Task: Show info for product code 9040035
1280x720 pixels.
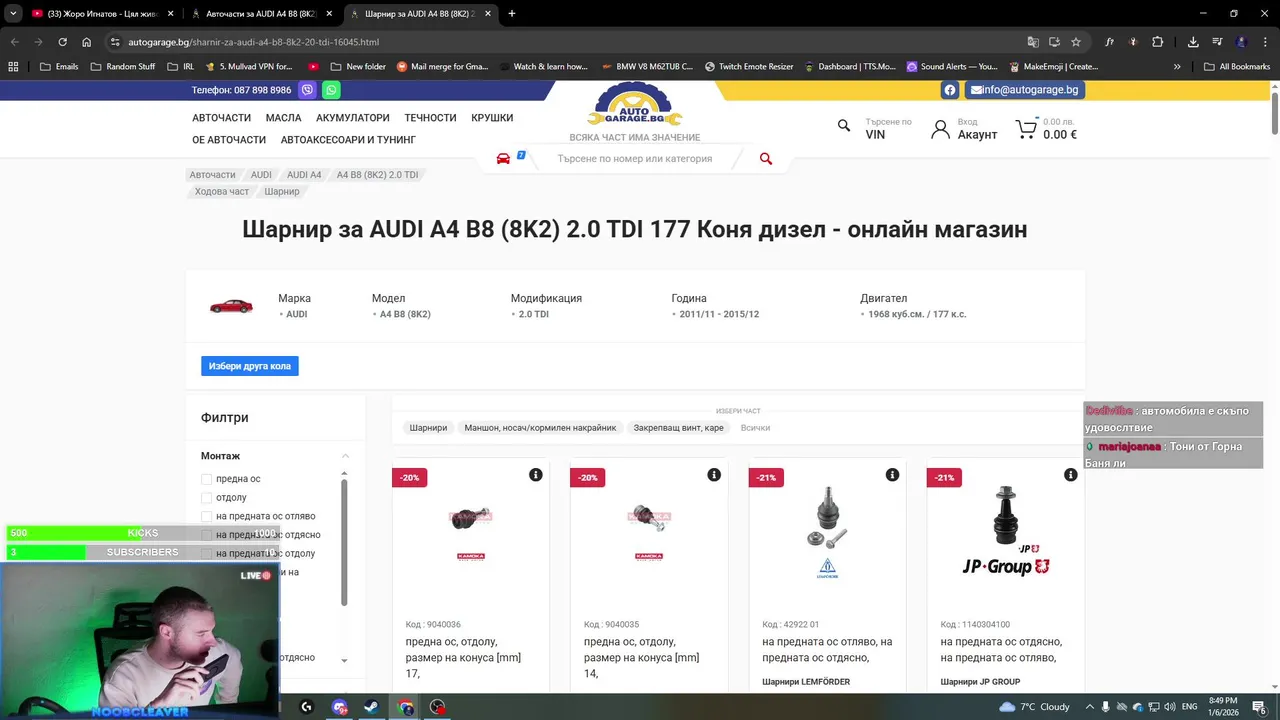Action: (x=714, y=475)
